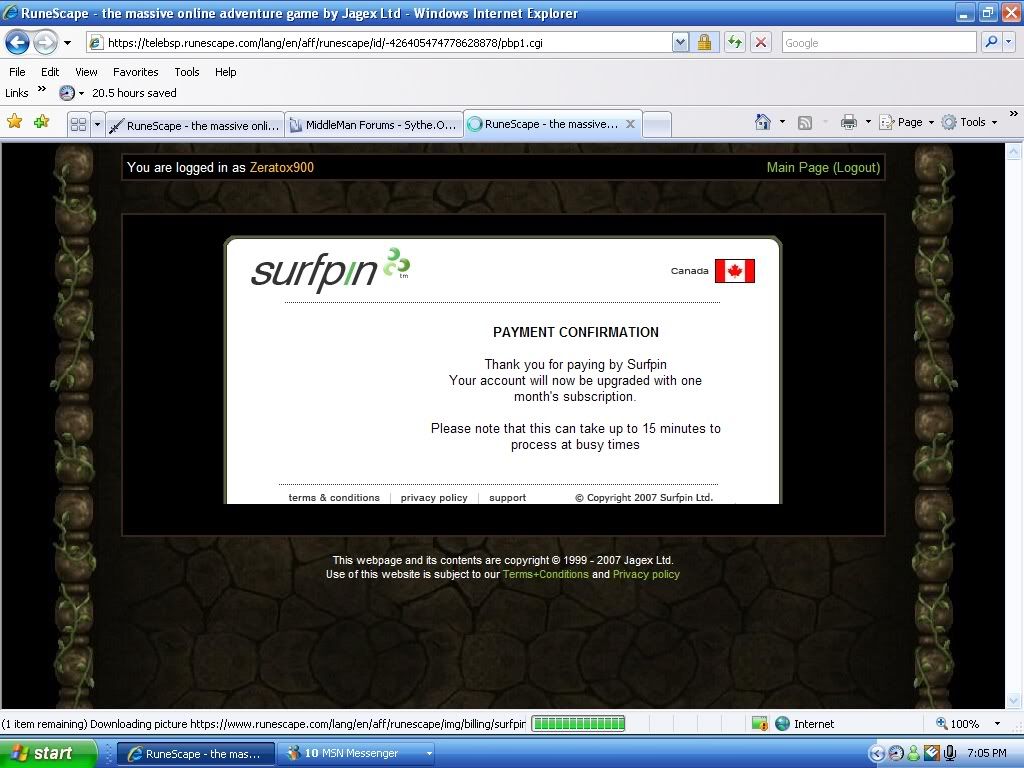
Task: Open the Recent Pages dropdown arrow
Action: point(67,43)
